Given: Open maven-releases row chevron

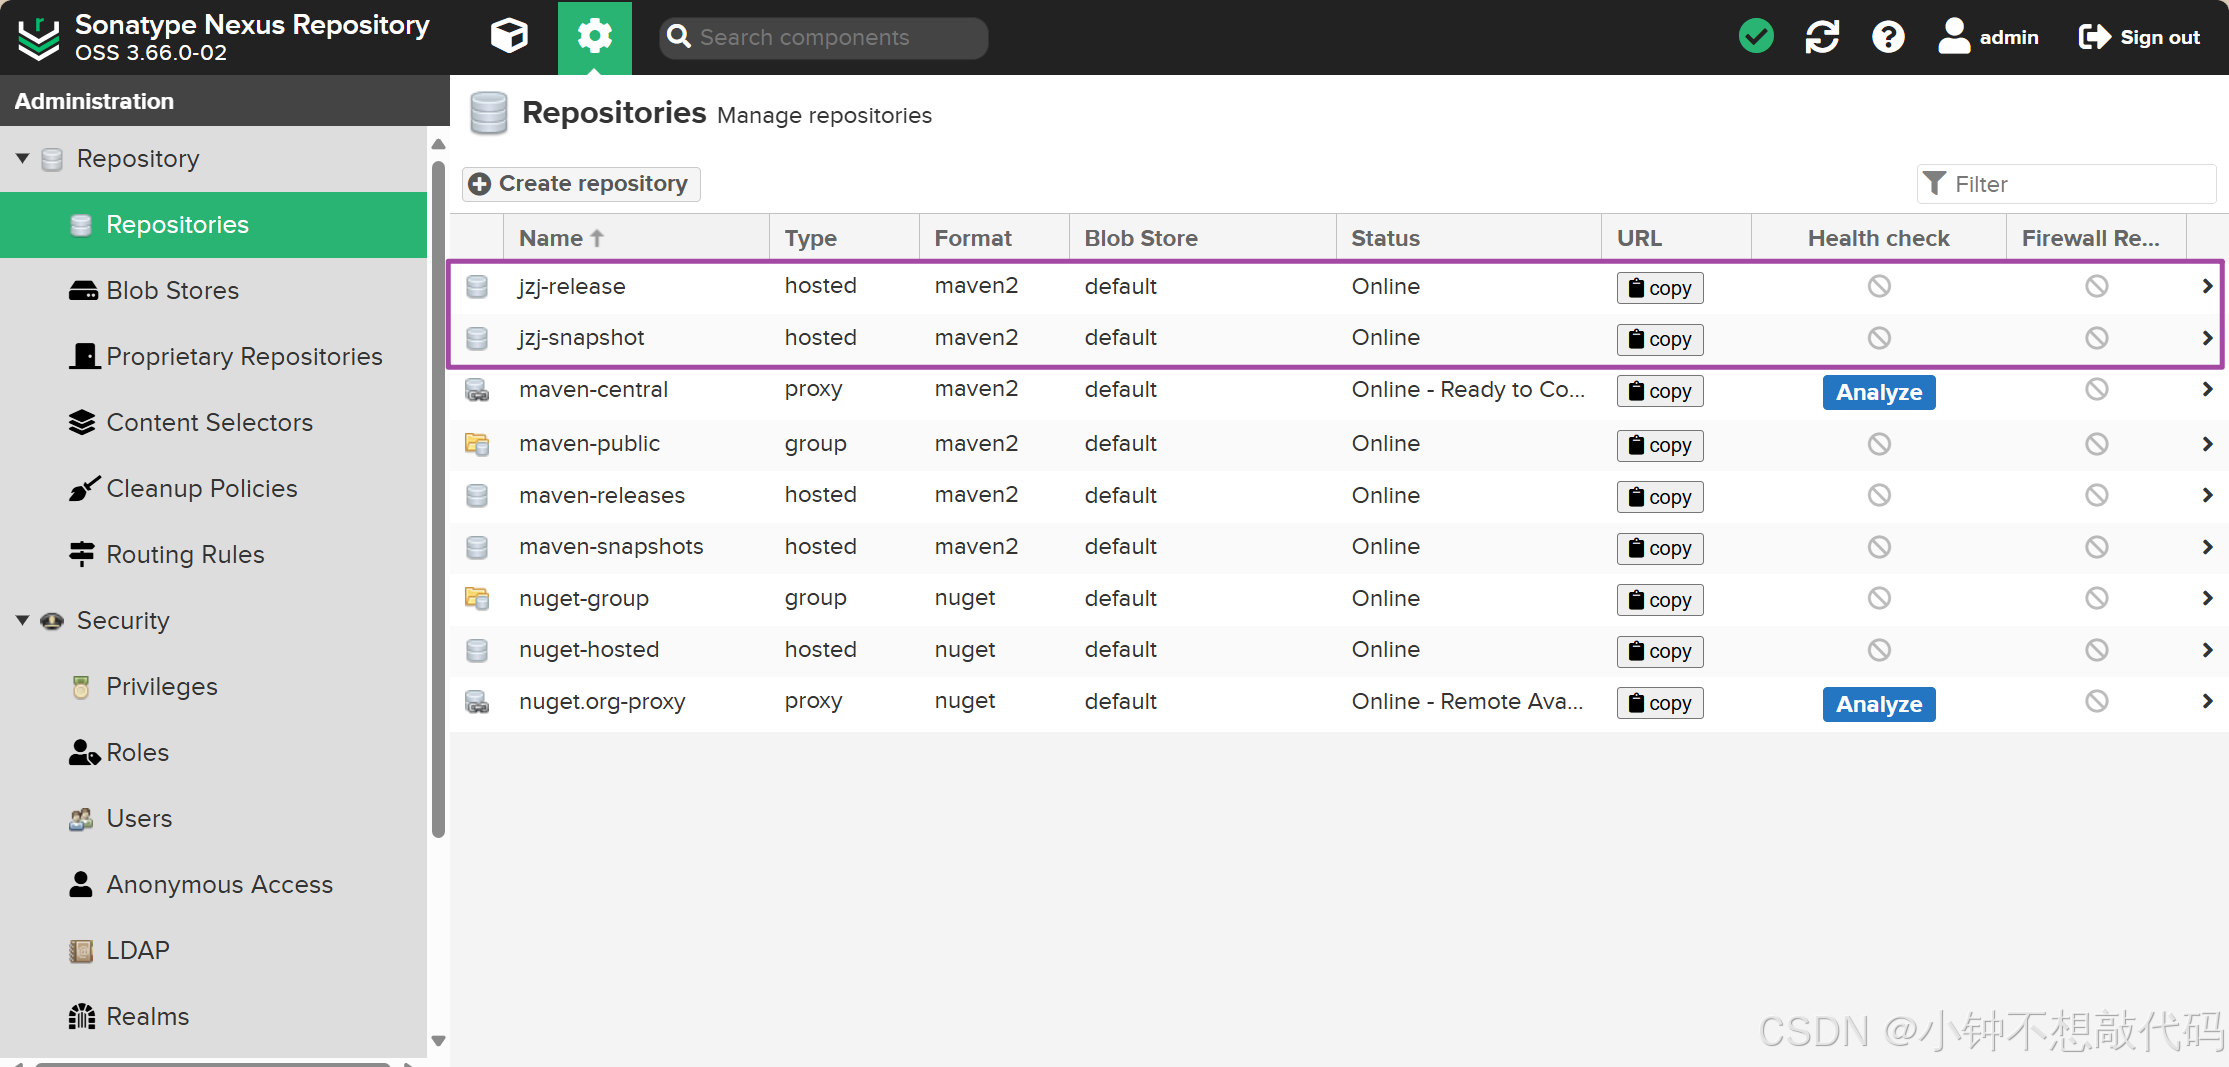Looking at the screenshot, I should [x=2207, y=495].
